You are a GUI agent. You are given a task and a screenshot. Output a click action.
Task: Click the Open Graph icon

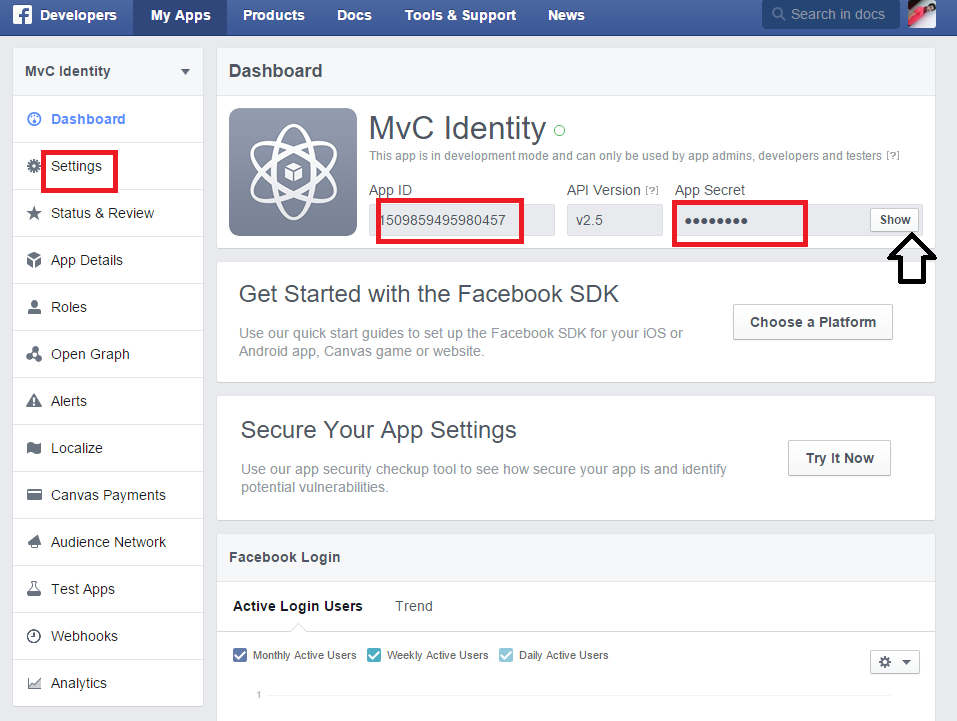pyautogui.click(x=34, y=354)
